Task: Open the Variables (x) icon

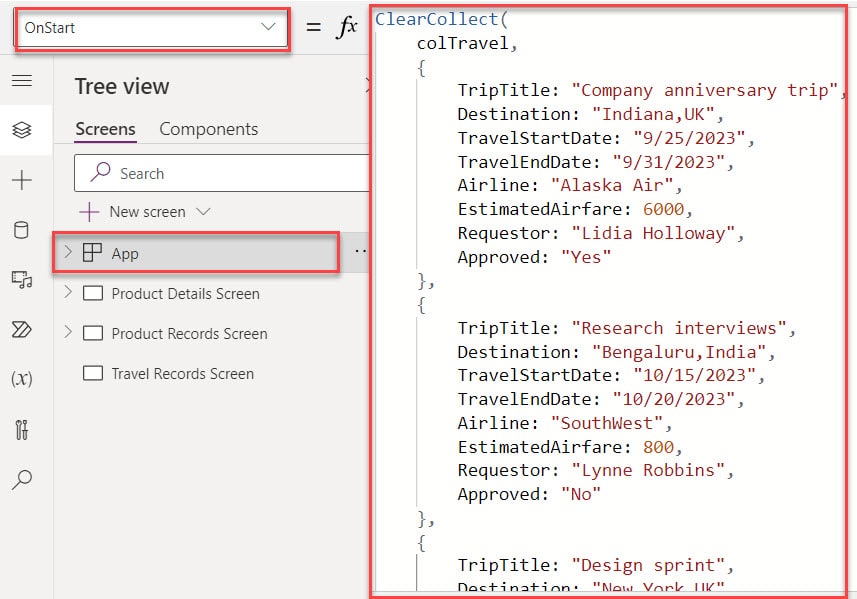Action: [22, 378]
